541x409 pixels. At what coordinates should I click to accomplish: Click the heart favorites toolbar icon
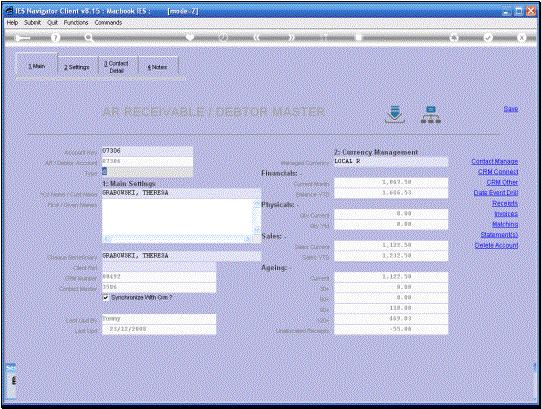[x=190, y=37]
